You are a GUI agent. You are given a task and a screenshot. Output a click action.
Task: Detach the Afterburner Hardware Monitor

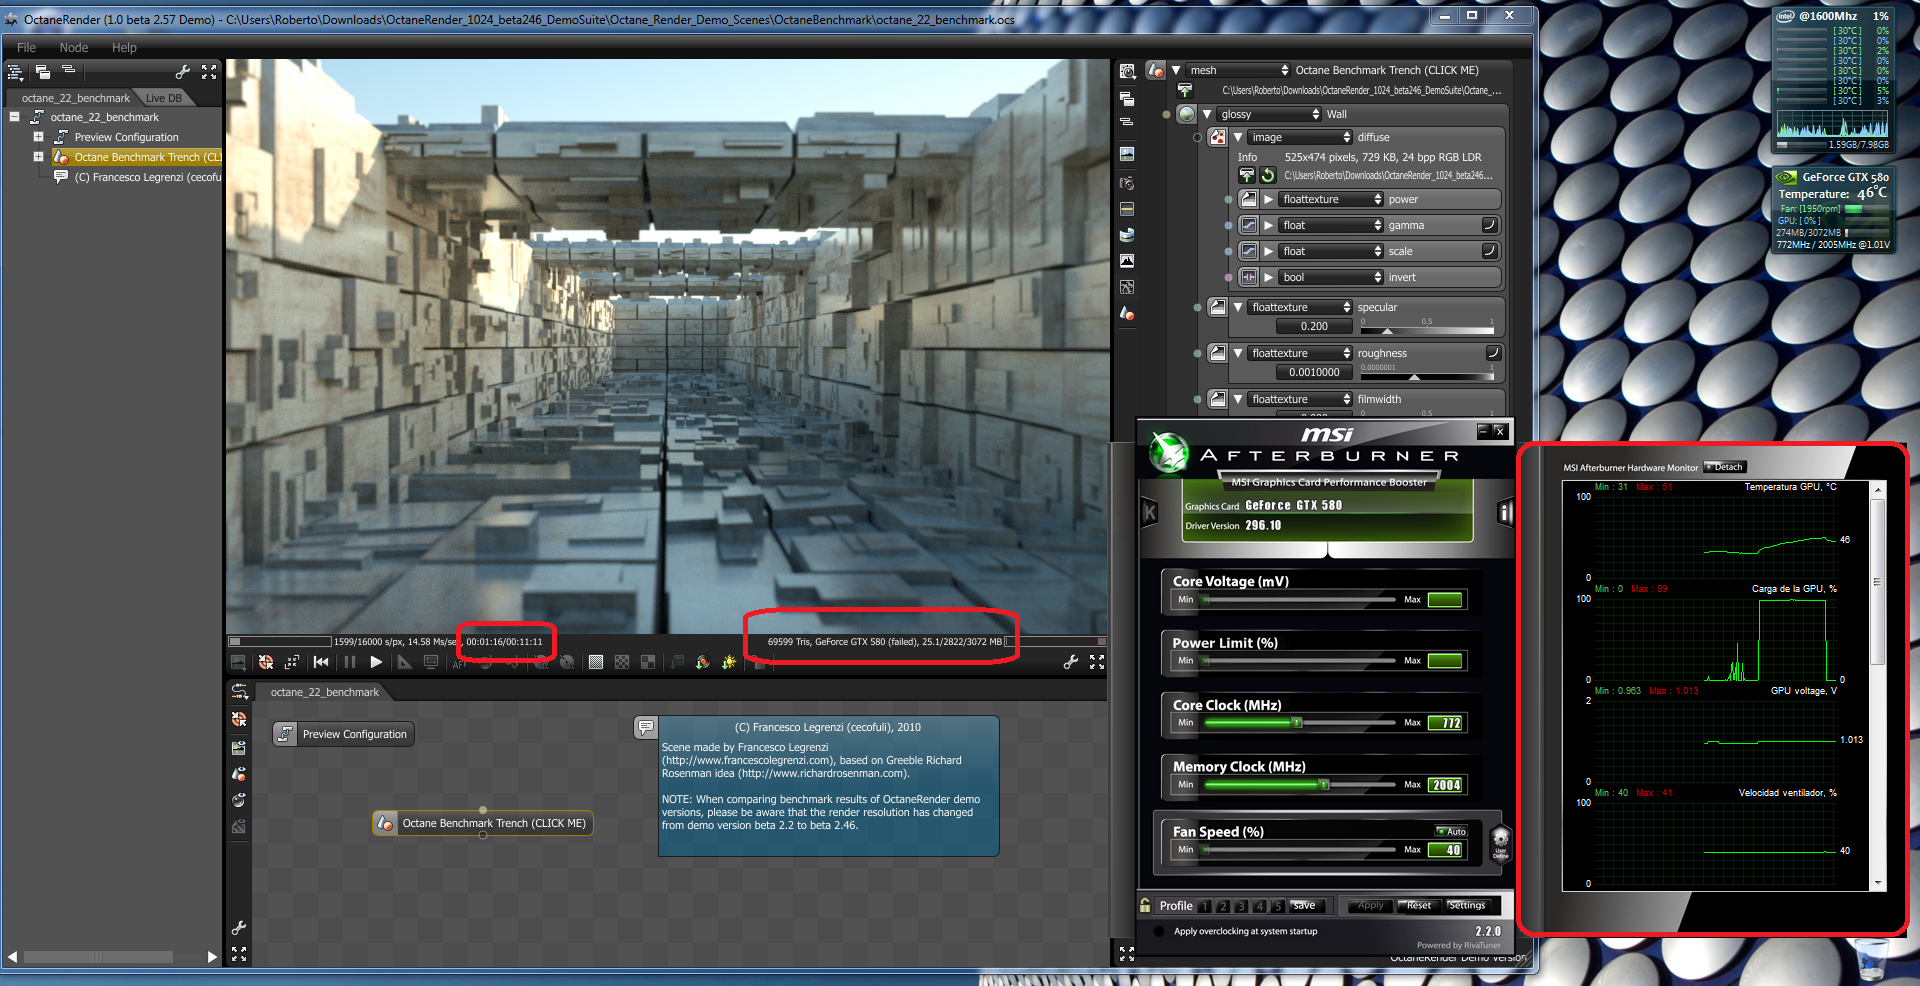(1725, 467)
